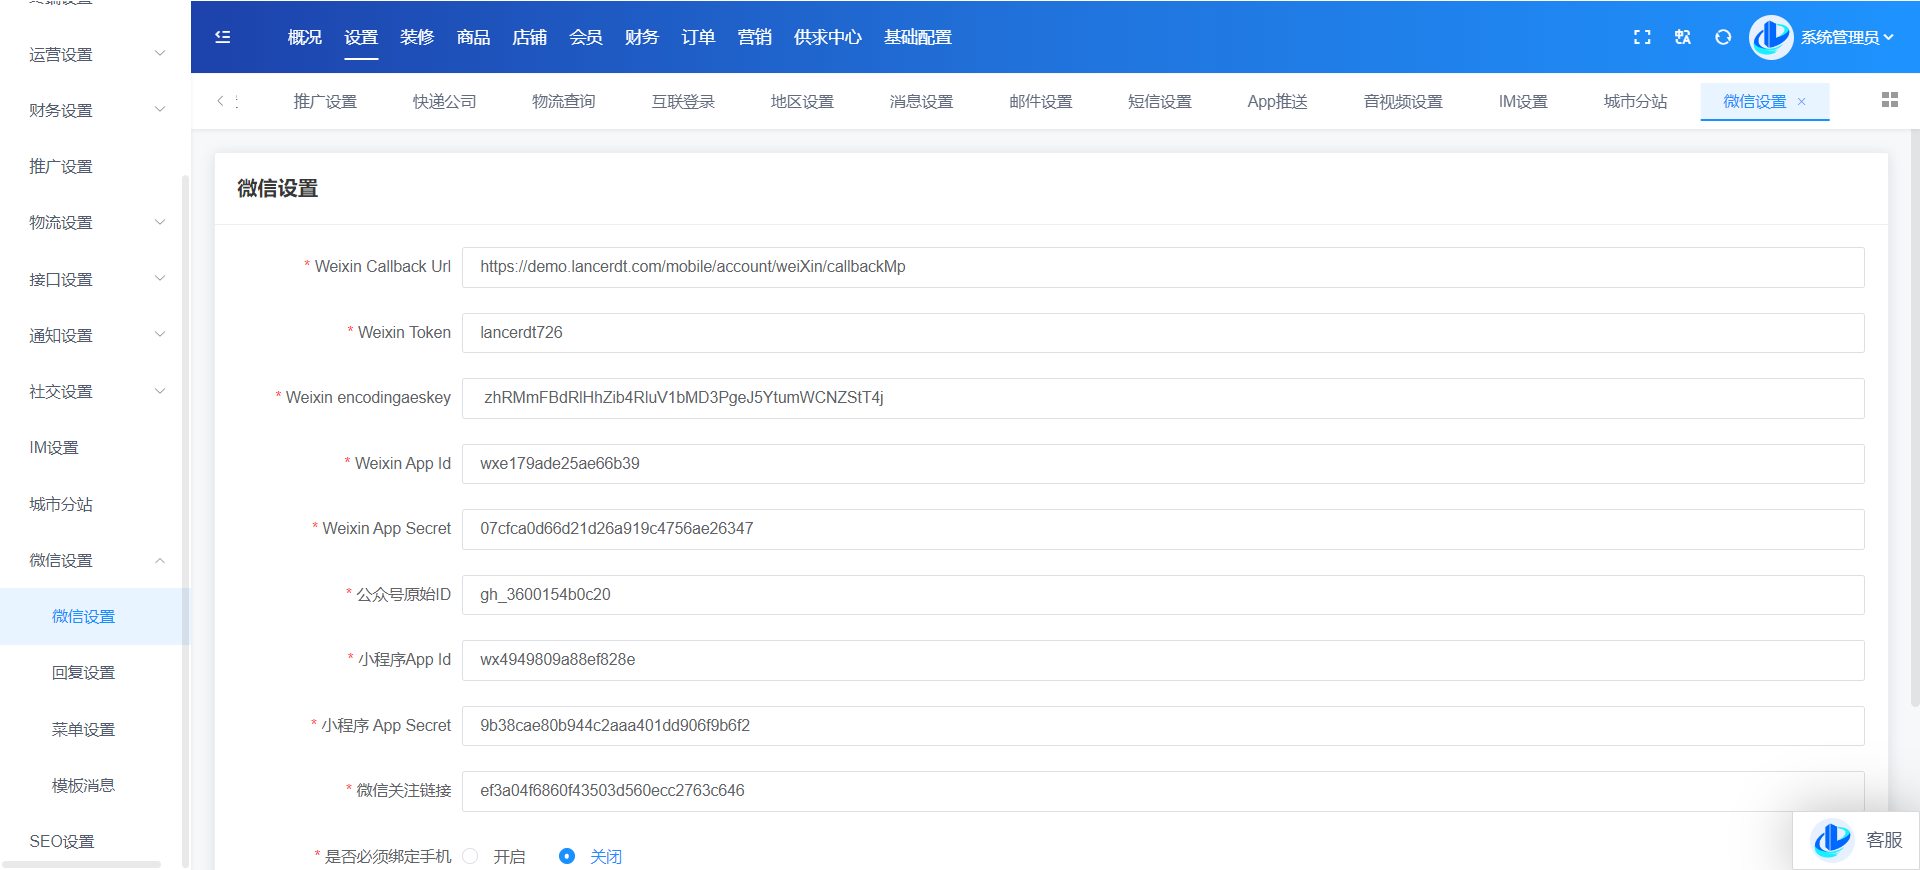Open the 客服 customer service widget
This screenshot has height=870, width=1920.
coord(1857,840)
